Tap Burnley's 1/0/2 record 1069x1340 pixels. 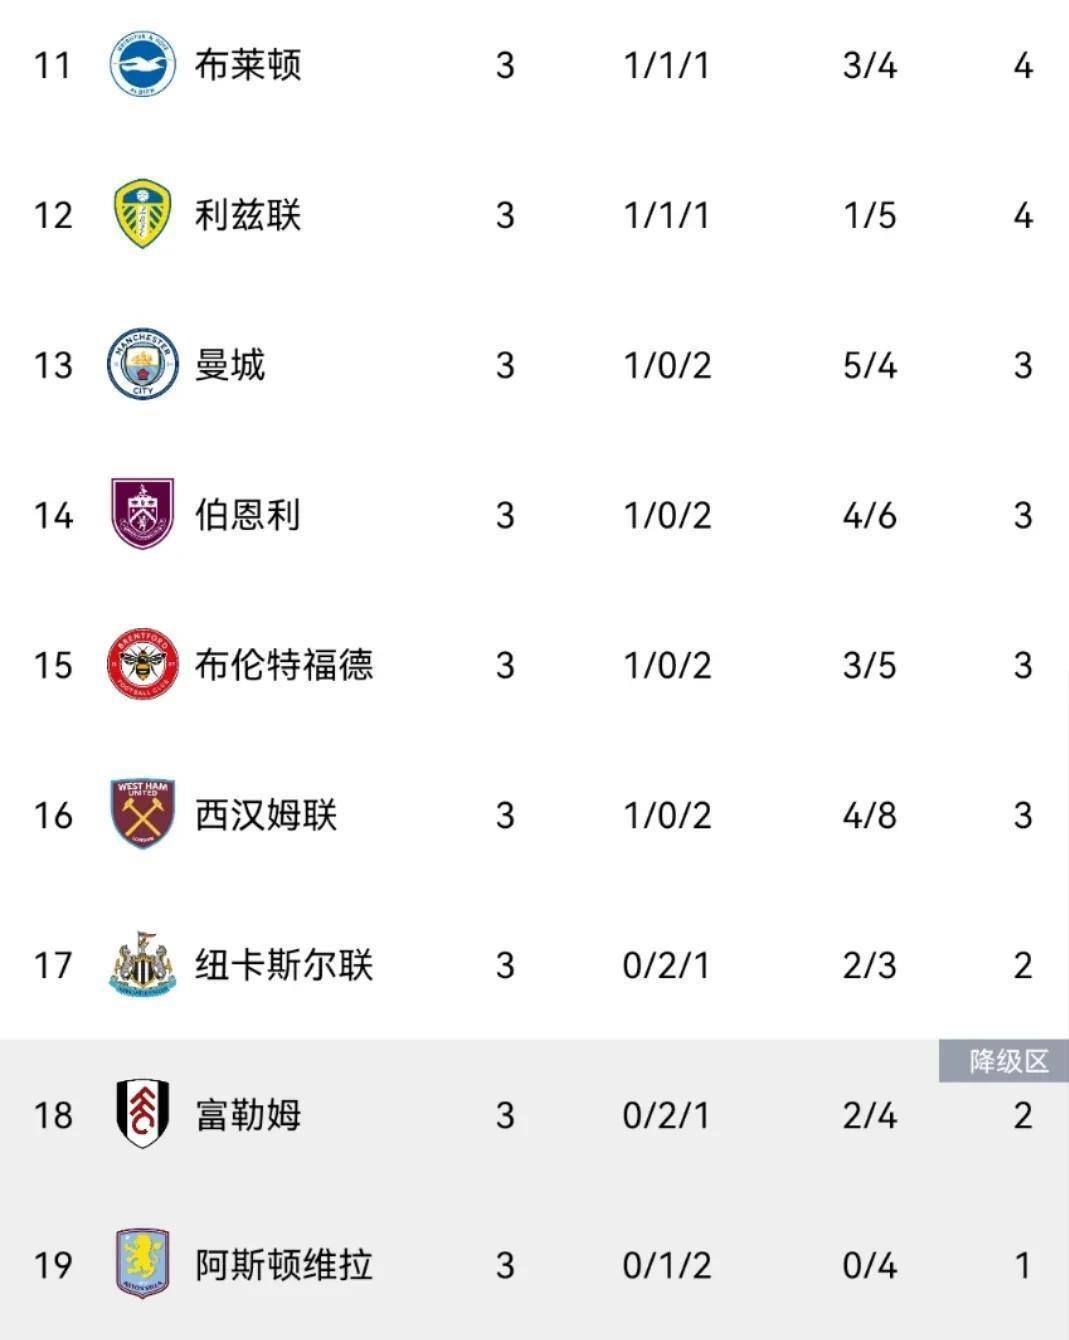(x=667, y=515)
